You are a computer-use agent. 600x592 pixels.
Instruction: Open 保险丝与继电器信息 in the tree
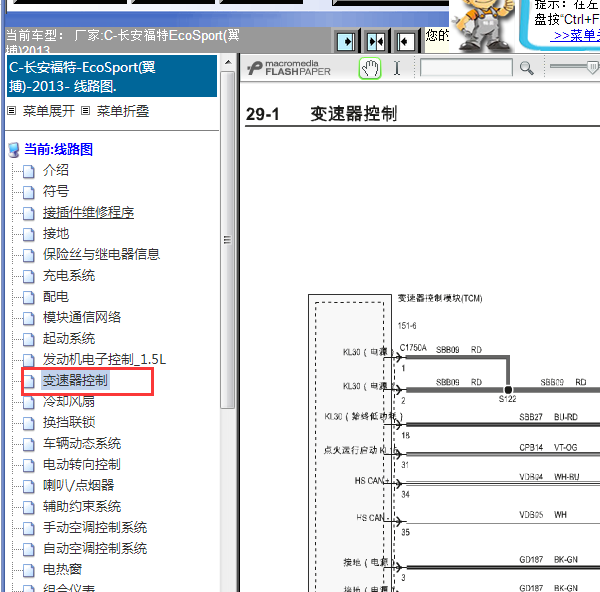click(x=101, y=254)
